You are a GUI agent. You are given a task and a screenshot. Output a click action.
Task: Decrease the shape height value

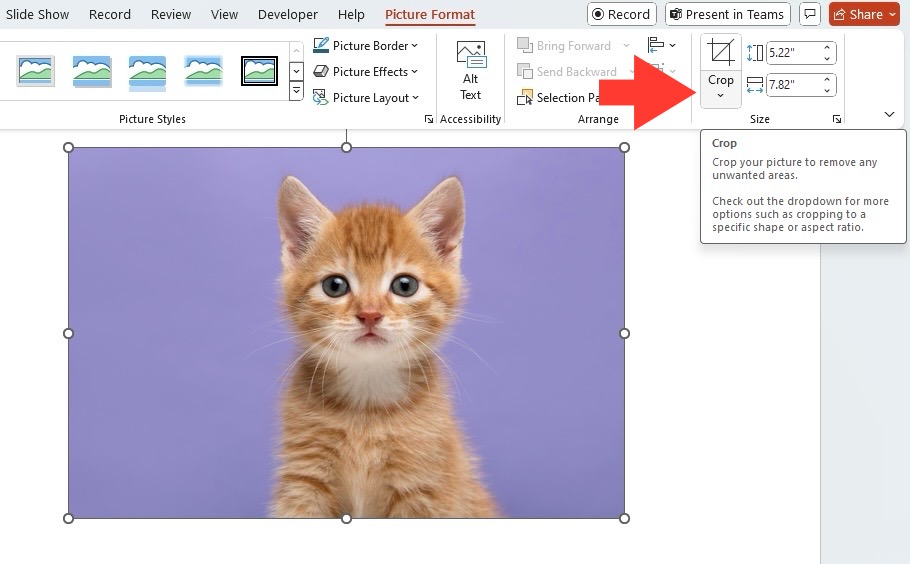(827, 58)
